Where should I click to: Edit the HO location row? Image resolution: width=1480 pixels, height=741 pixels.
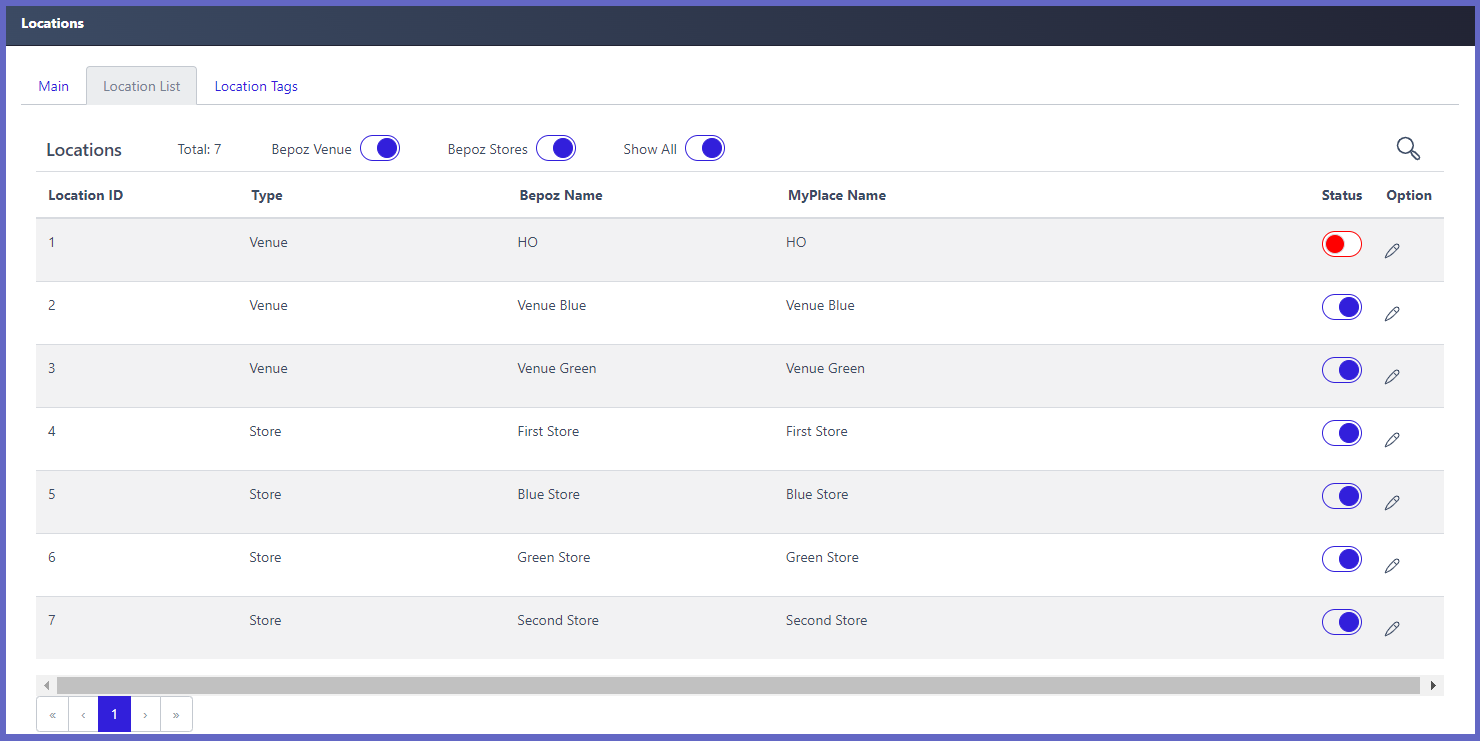pos(1392,251)
